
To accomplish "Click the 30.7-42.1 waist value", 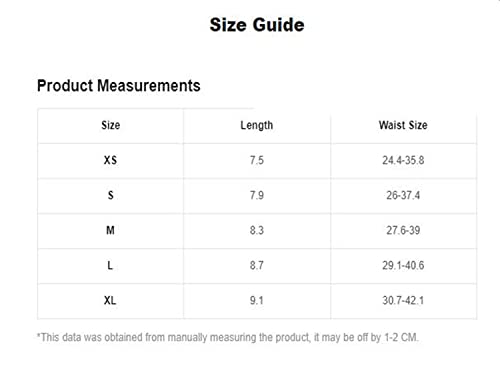I will click(403, 300).
